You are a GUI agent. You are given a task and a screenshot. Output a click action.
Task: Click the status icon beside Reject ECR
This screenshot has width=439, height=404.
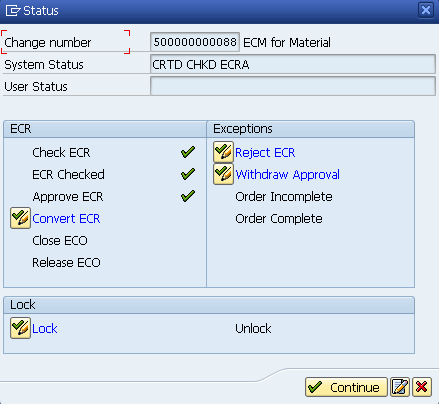223,152
